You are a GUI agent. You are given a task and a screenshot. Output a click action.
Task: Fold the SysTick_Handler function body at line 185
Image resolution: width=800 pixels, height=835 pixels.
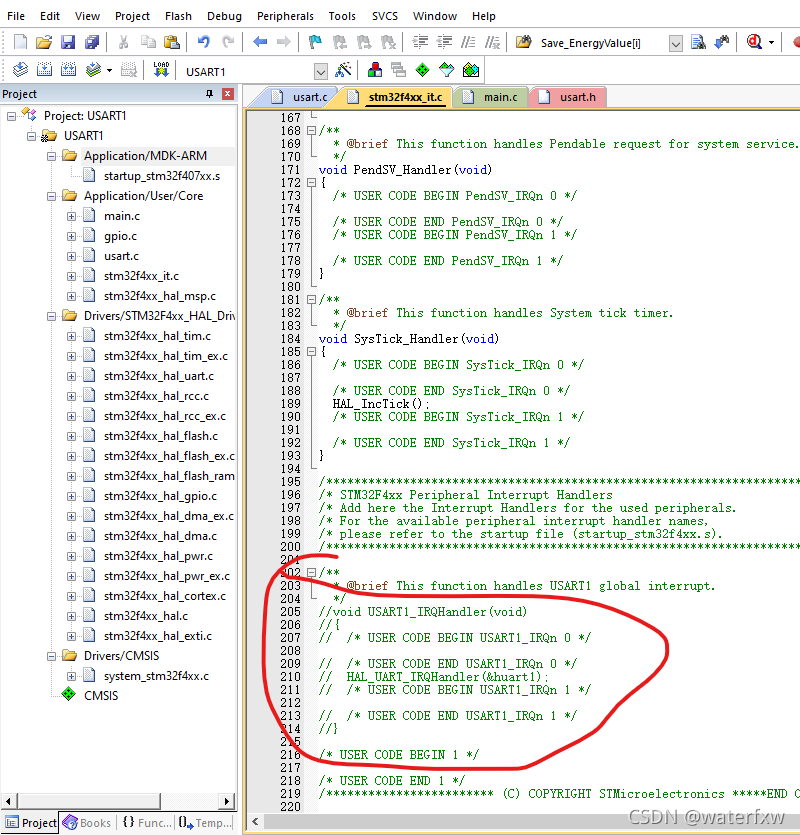click(x=312, y=351)
